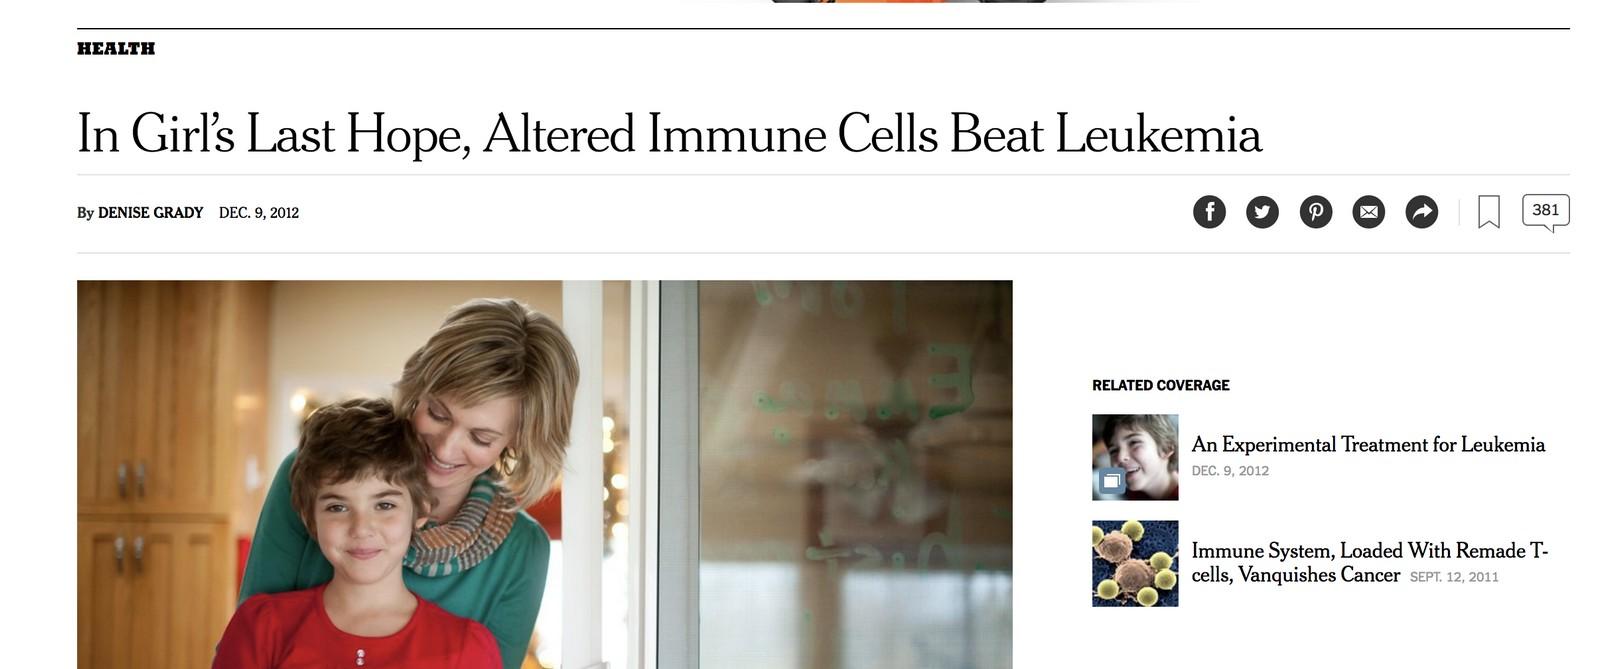Open slideshow icon on first related thumbnail
The width and height of the screenshot is (1619, 669).
pyautogui.click(x=1110, y=482)
